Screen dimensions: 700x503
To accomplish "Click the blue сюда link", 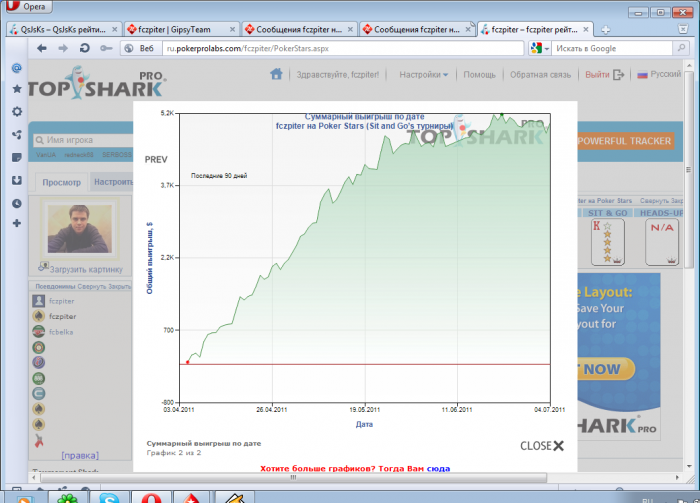I will pos(438,468).
